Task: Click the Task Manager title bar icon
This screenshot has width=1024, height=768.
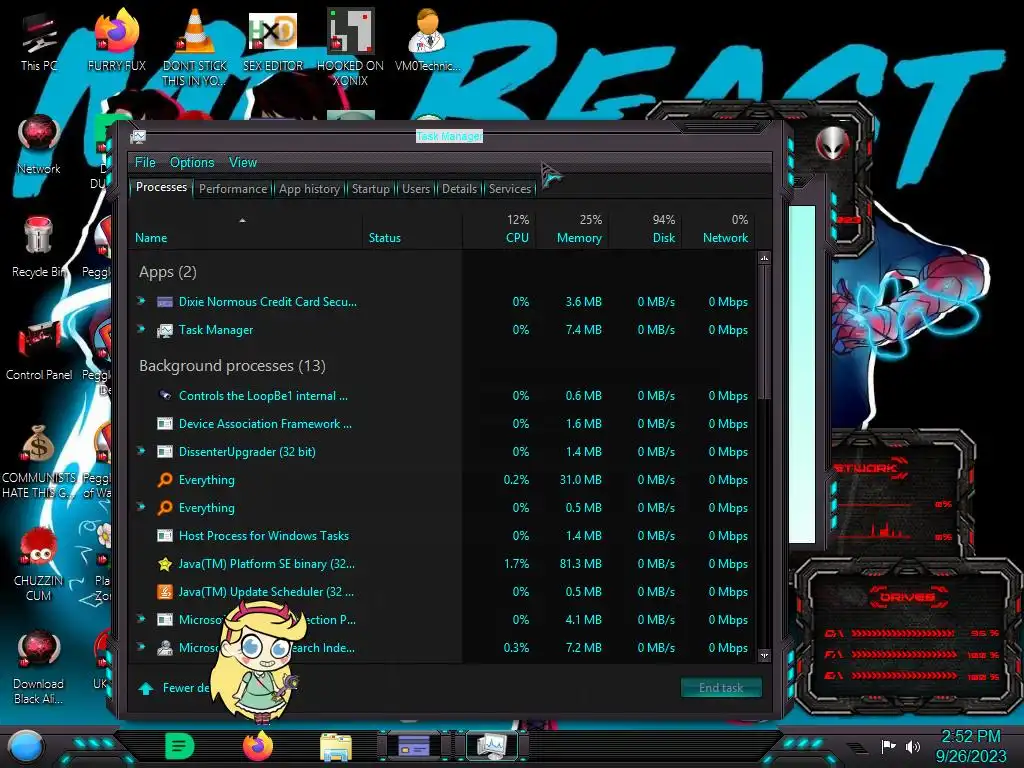Action: coord(138,136)
